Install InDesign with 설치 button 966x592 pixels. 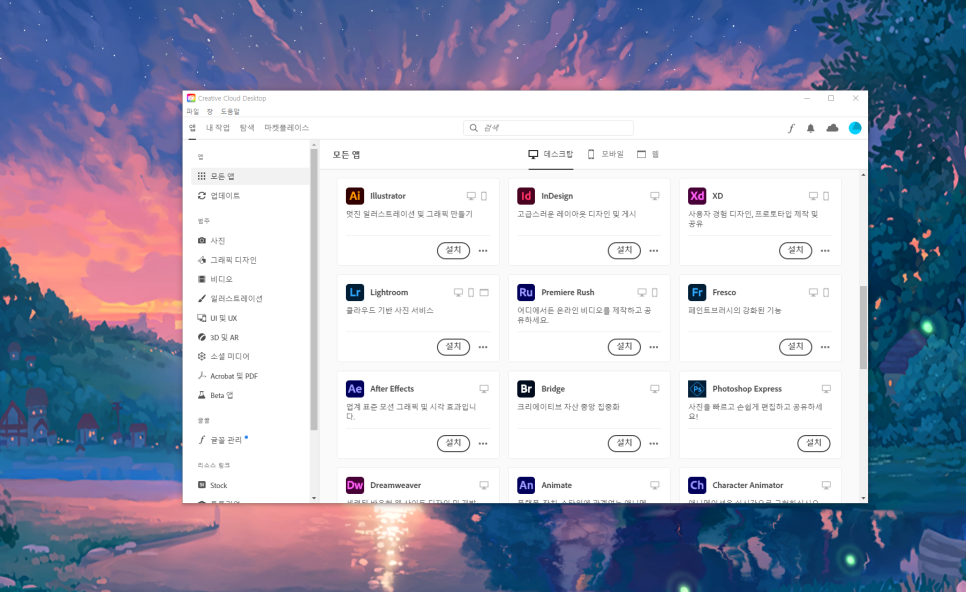624,250
